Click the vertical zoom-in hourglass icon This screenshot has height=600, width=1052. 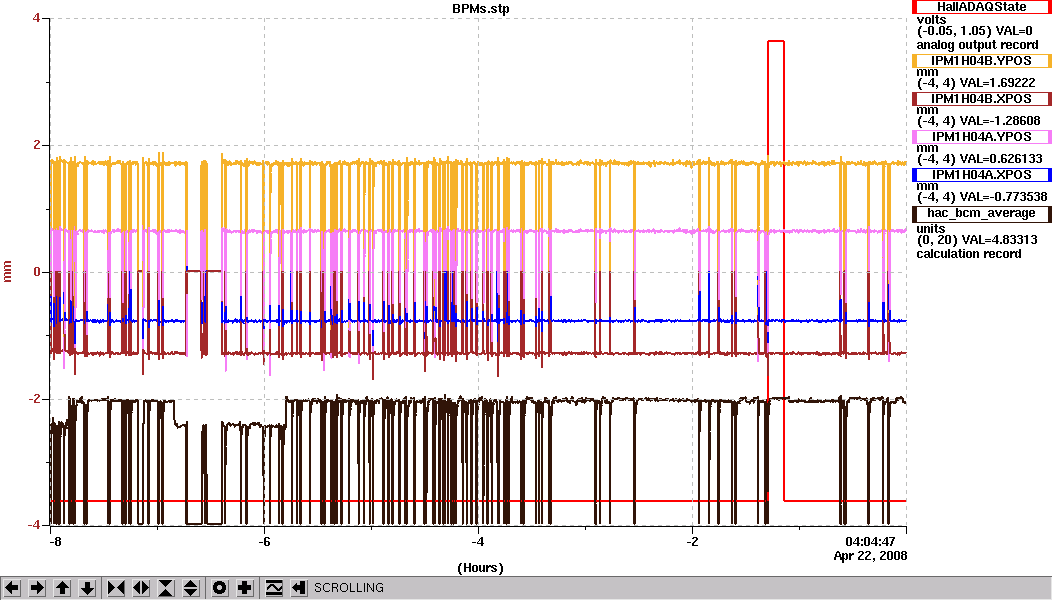point(166,588)
